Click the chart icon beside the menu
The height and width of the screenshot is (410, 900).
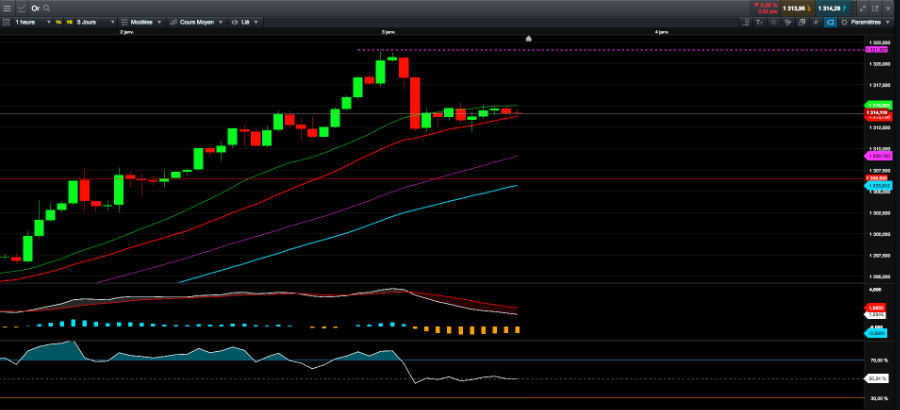tap(21, 9)
